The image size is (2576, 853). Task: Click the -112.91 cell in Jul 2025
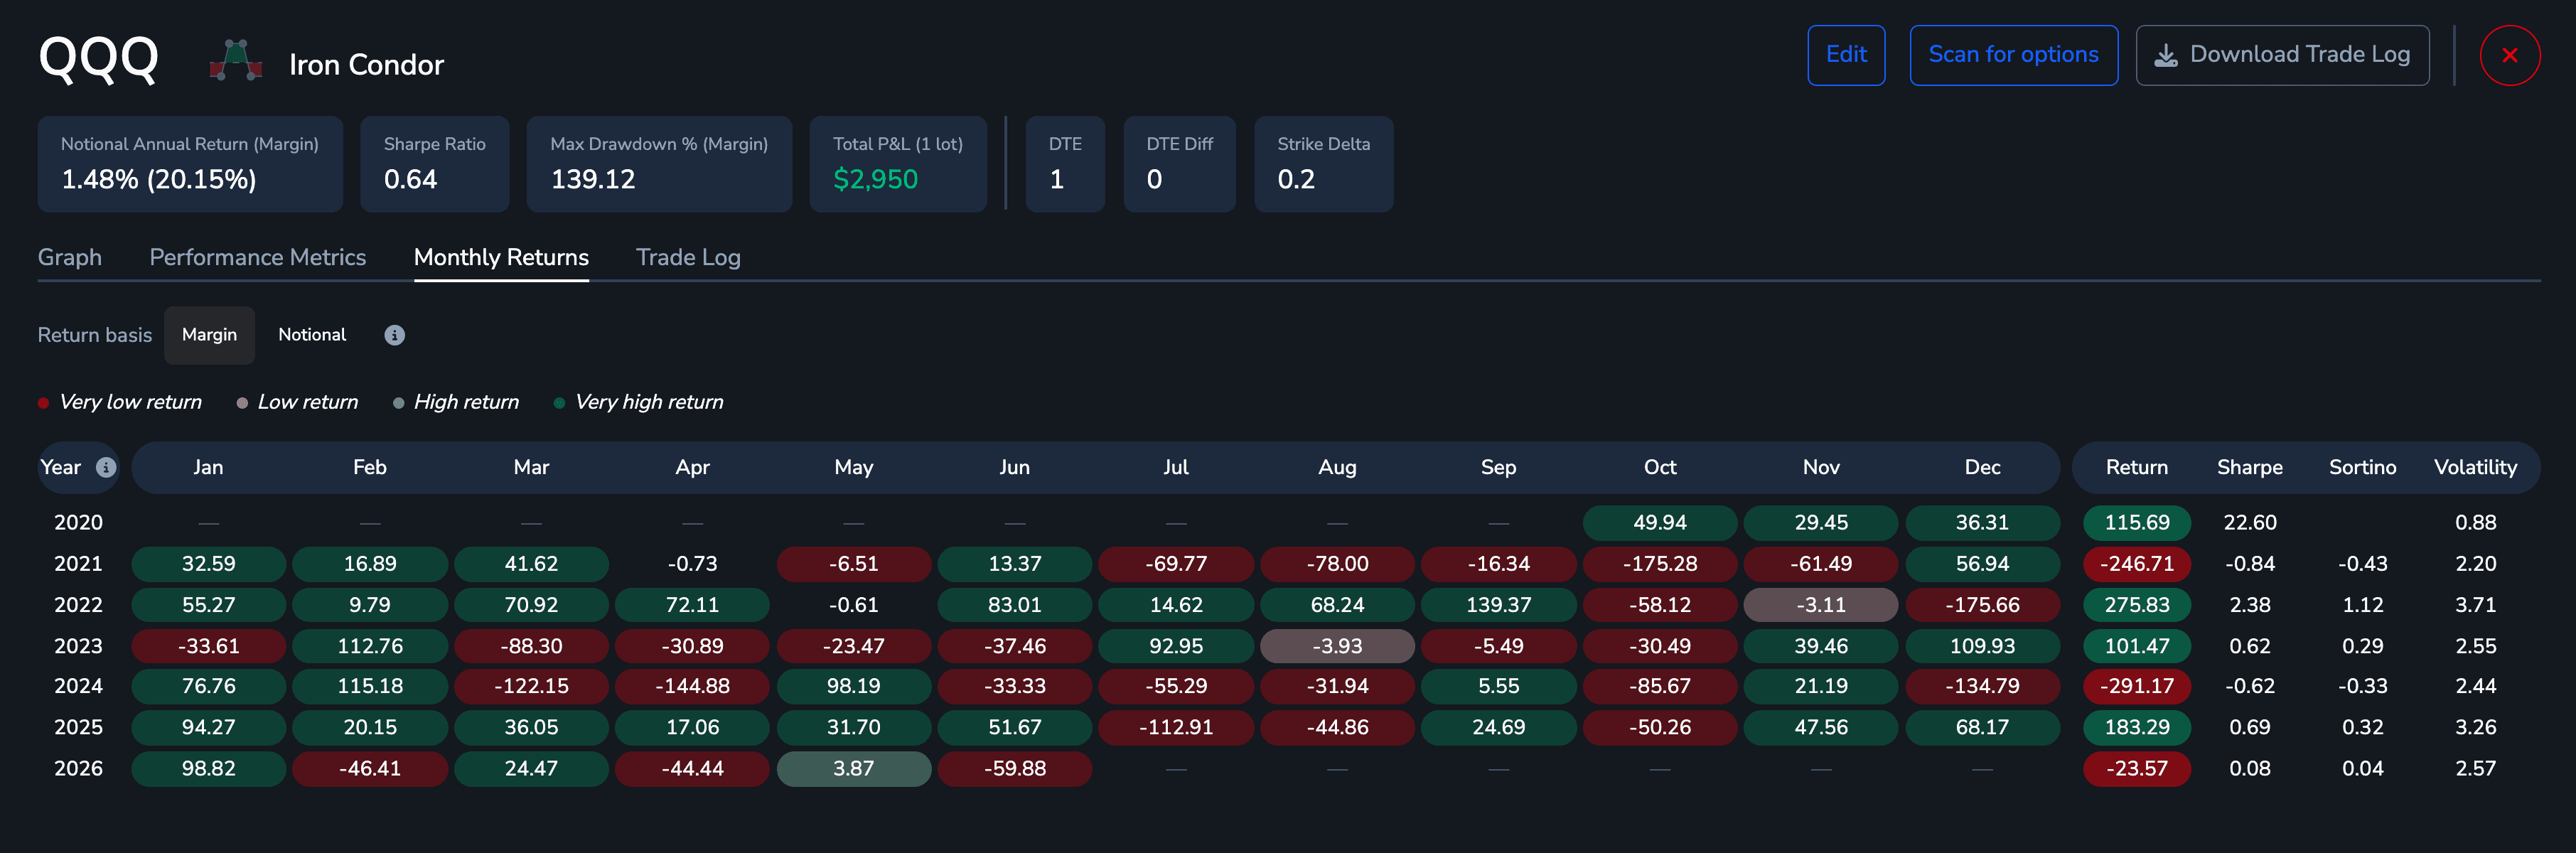tap(1176, 727)
